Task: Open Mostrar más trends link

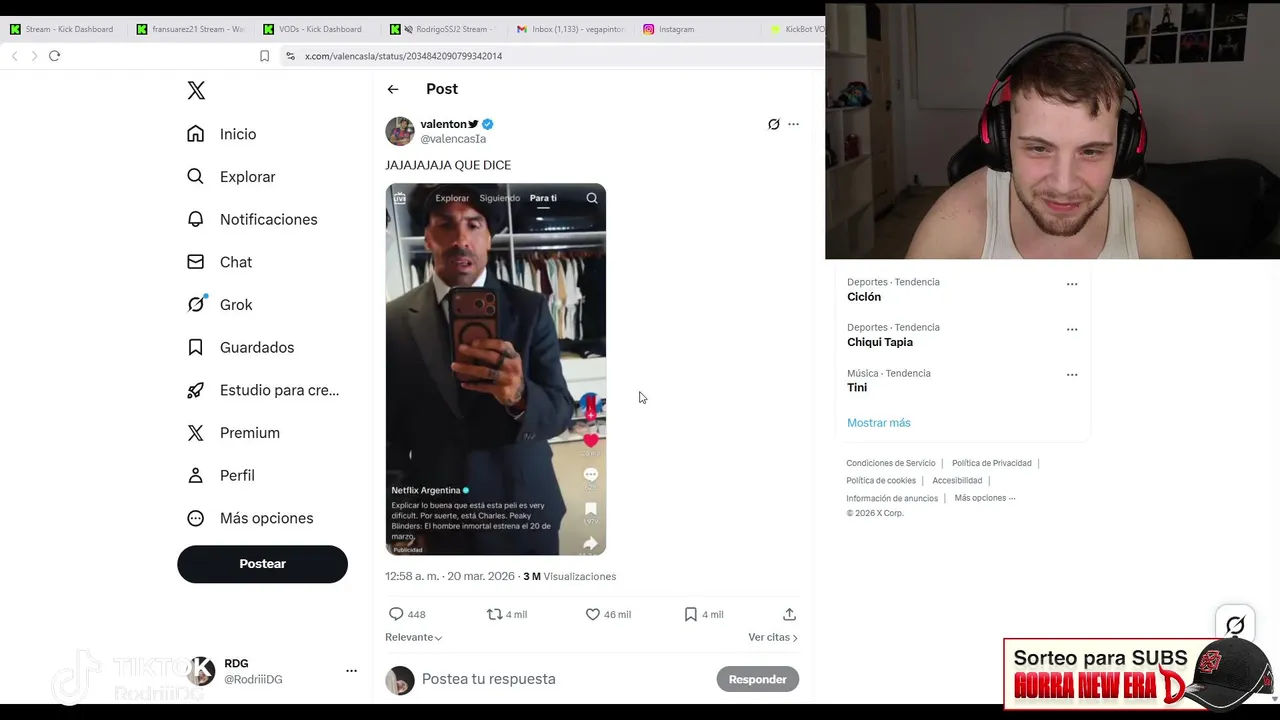Action: click(x=878, y=423)
